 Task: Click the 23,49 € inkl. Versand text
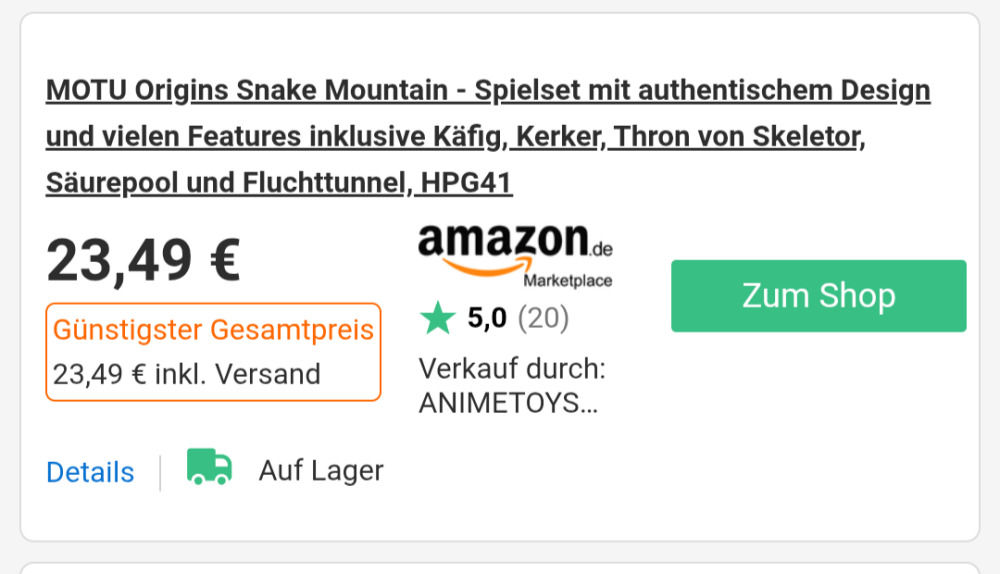[186, 374]
